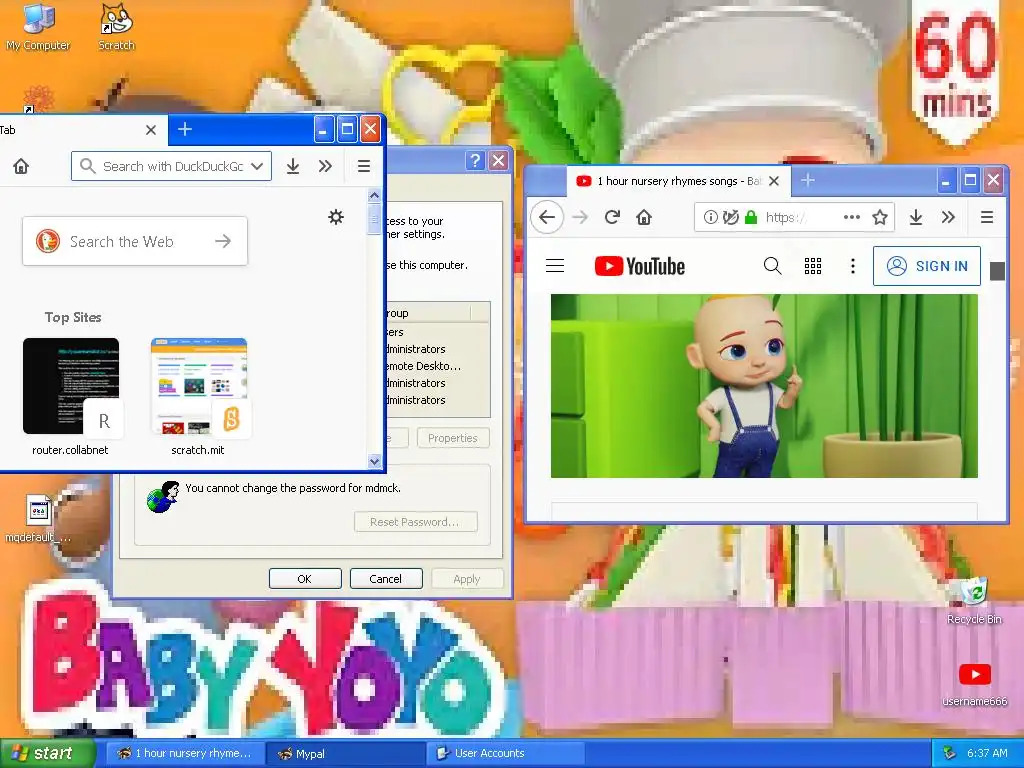Click the 6:37 AM taskbar clock
1024x768 pixels.
987,753
